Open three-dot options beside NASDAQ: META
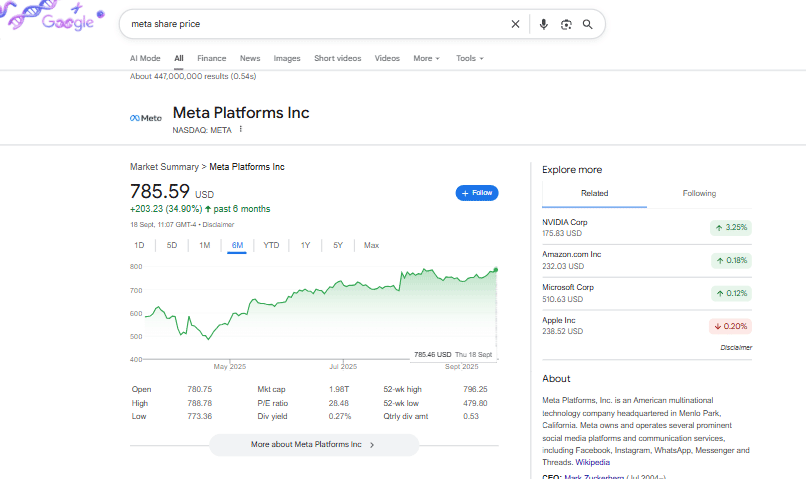Viewport: 806px width, 479px height. click(241, 129)
